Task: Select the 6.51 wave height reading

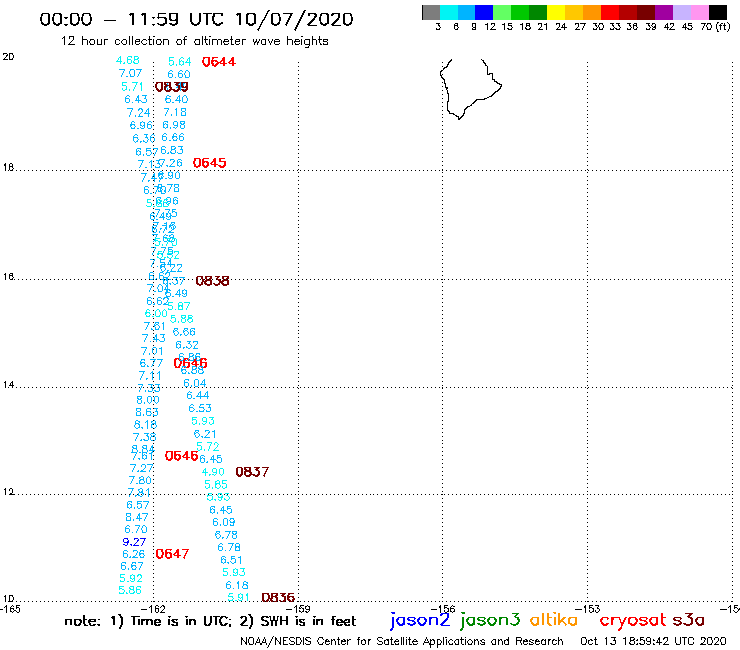Action: (231, 560)
